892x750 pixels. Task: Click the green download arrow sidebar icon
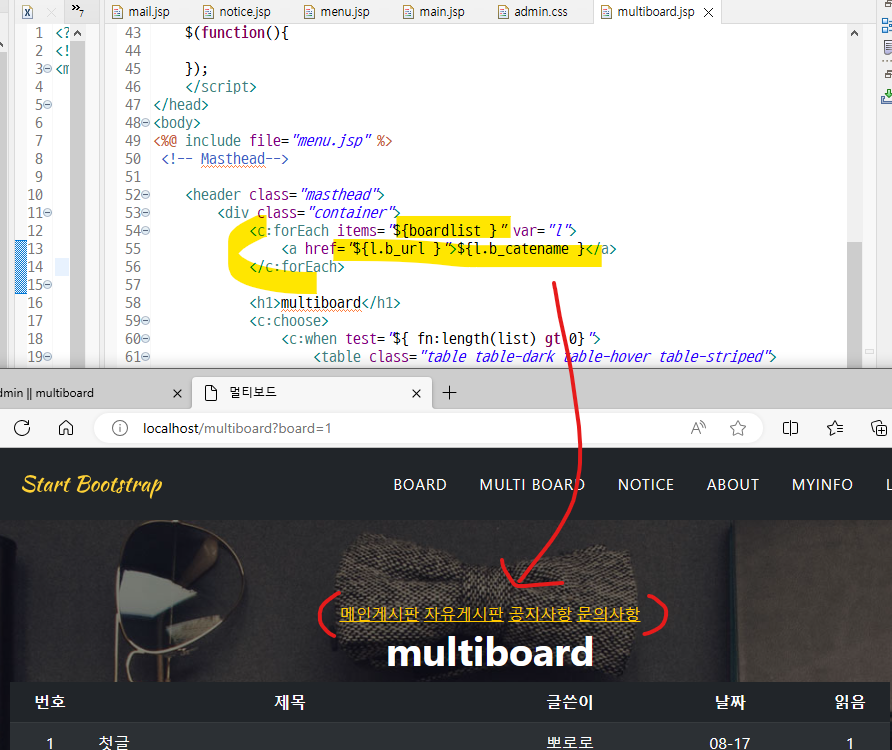(886, 96)
